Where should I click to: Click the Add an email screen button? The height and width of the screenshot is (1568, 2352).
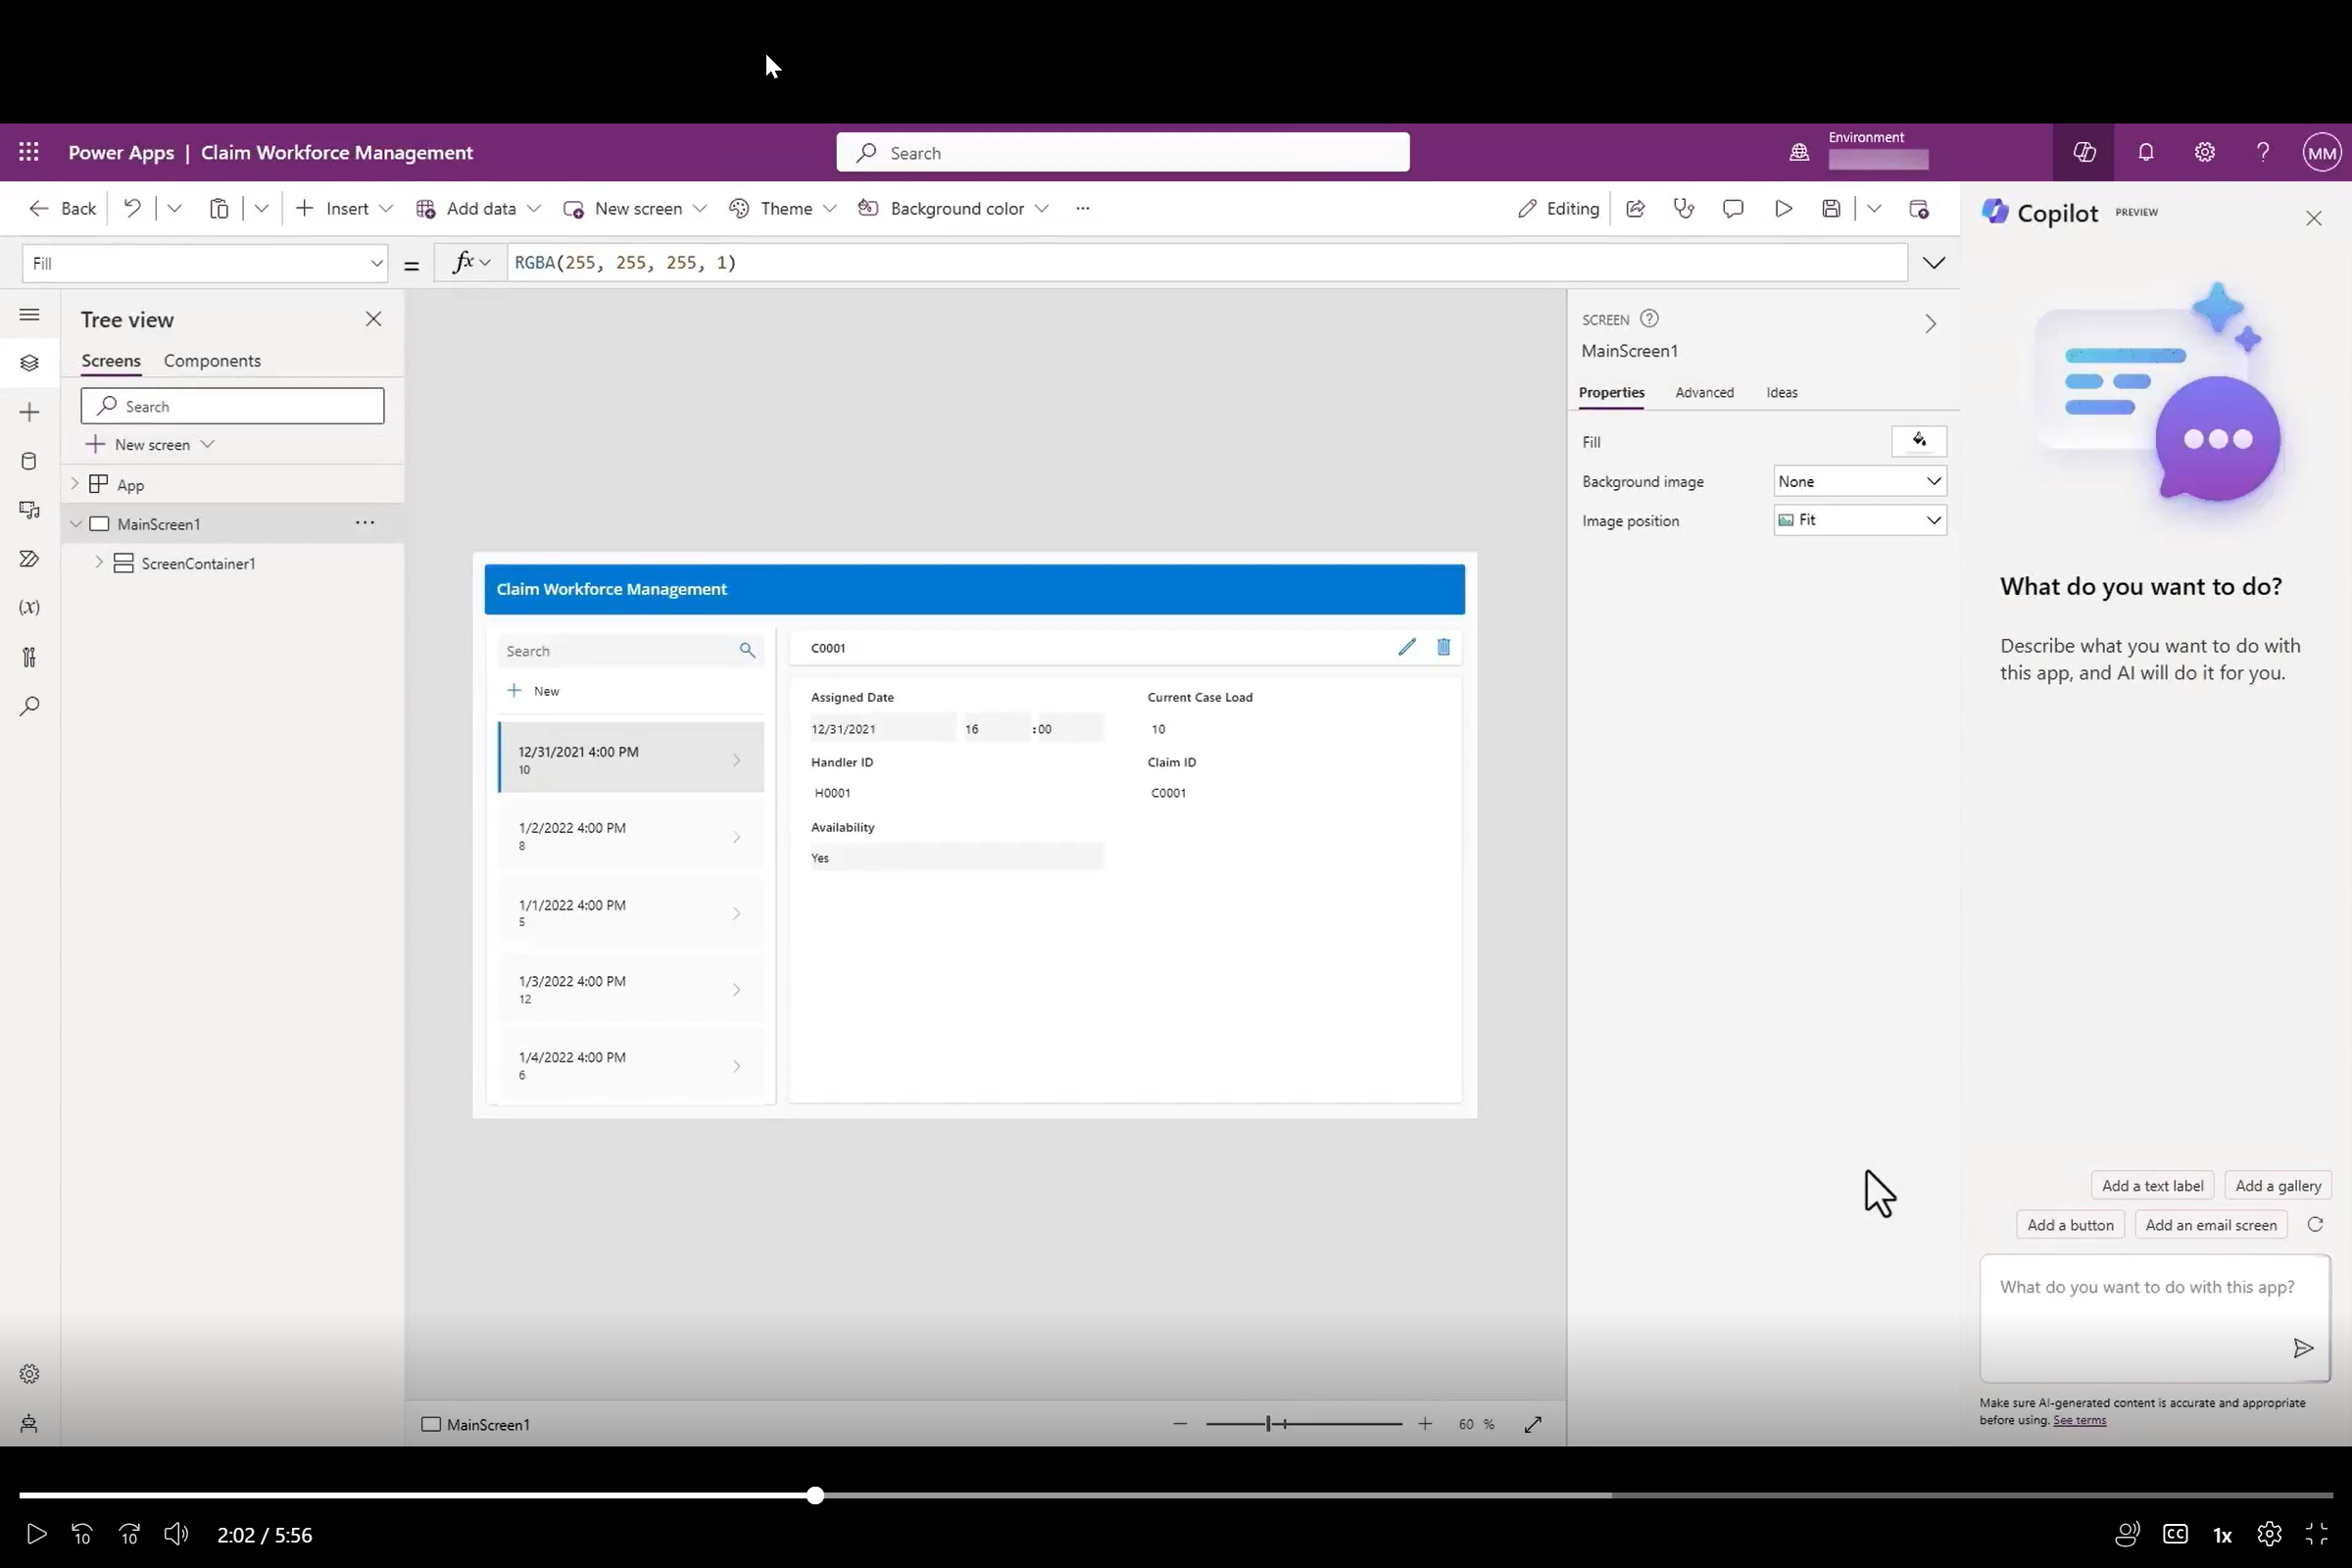point(2210,1224)
